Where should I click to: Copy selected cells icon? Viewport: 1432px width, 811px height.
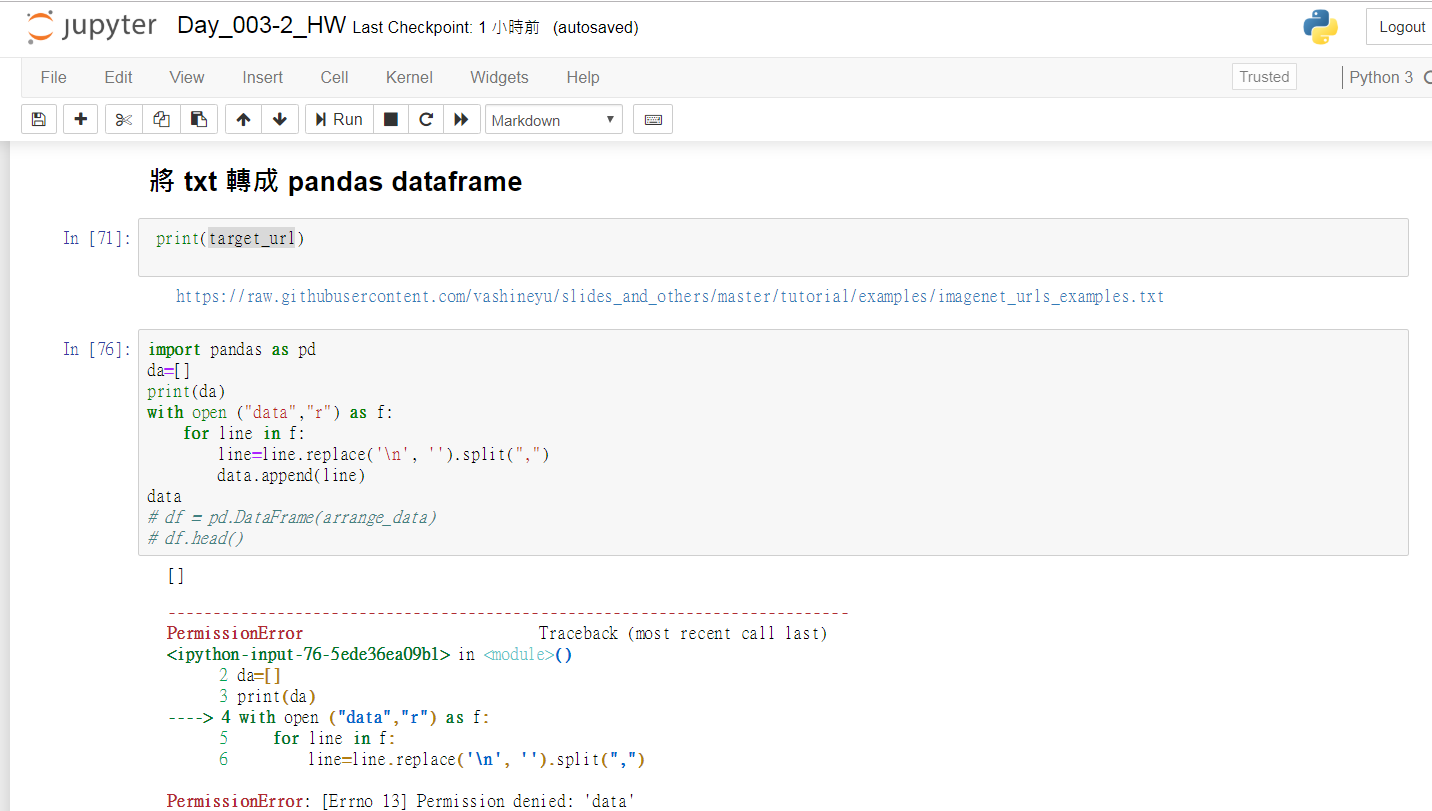[x=161, y=120]
